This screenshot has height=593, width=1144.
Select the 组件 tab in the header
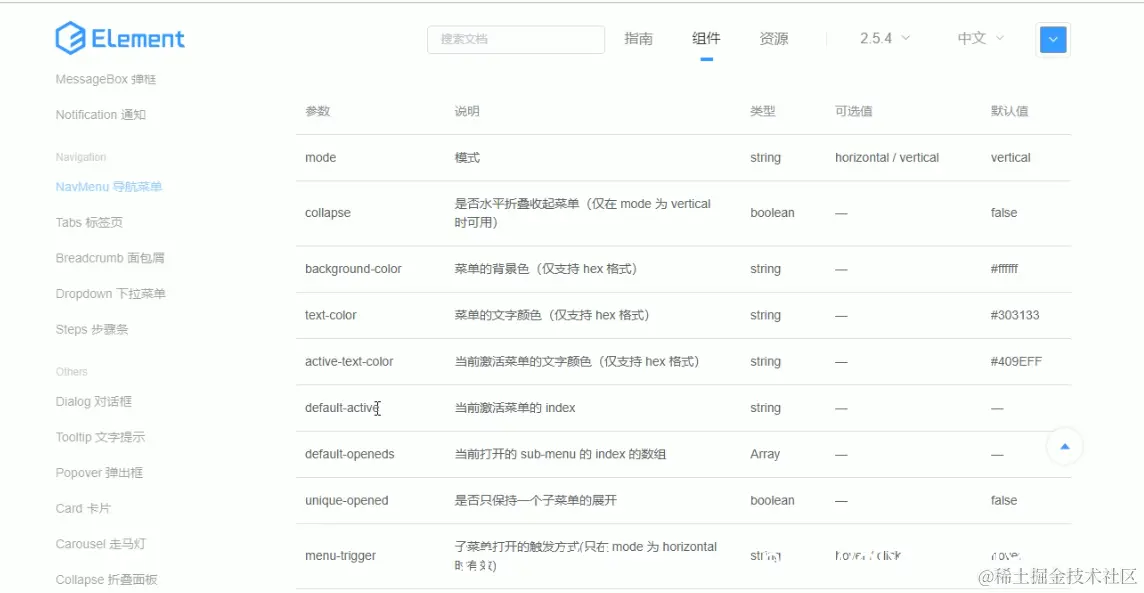click(706, 38)
